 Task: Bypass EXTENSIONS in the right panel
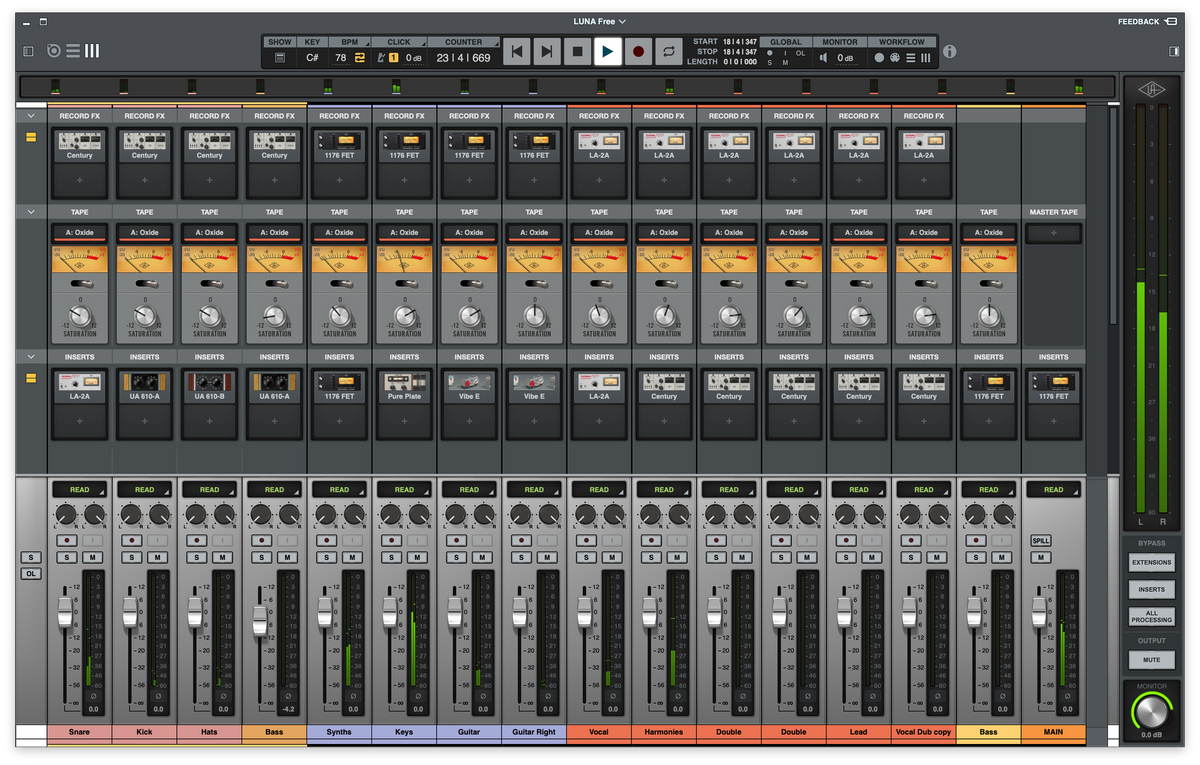[x=1151, y=563]
